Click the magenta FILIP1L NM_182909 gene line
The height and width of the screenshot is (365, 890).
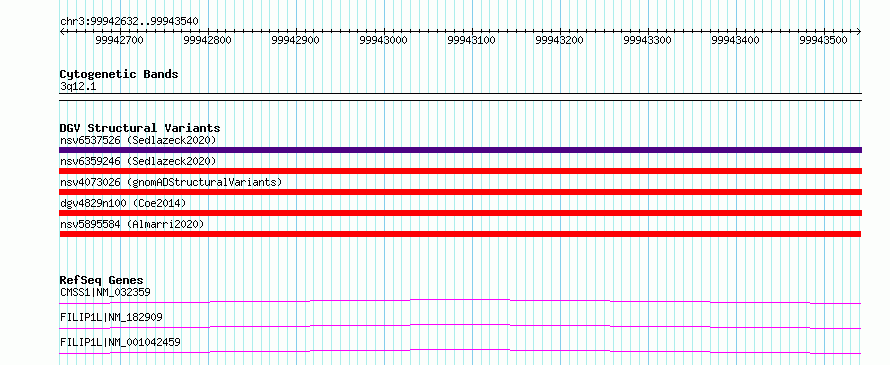tap(460, 326)
